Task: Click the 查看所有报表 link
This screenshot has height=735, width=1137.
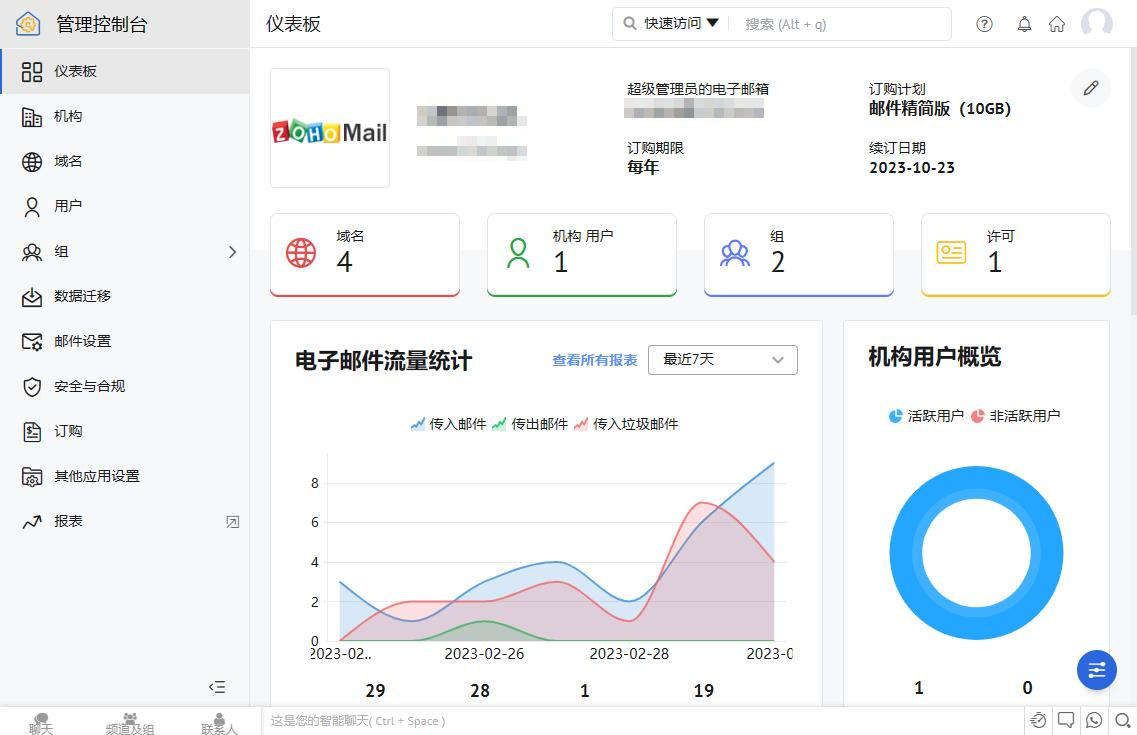Action: [594, 360]
